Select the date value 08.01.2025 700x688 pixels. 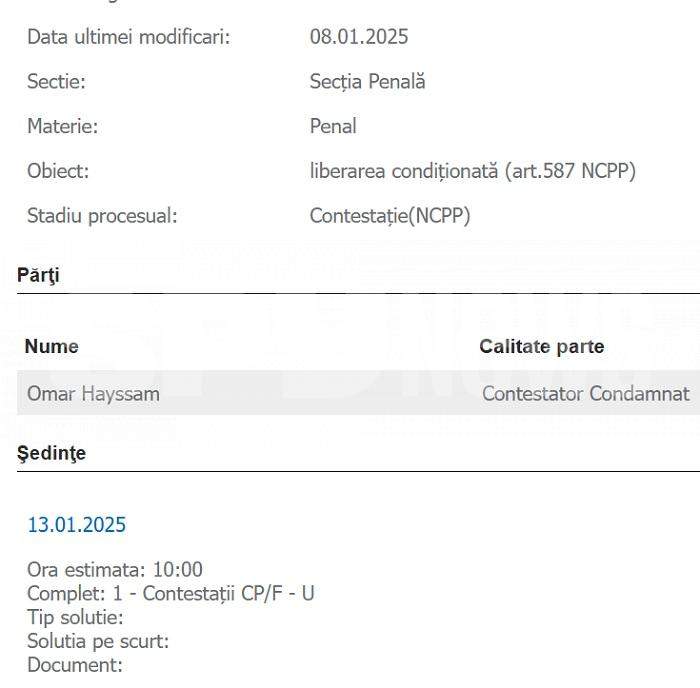[359, 37]
